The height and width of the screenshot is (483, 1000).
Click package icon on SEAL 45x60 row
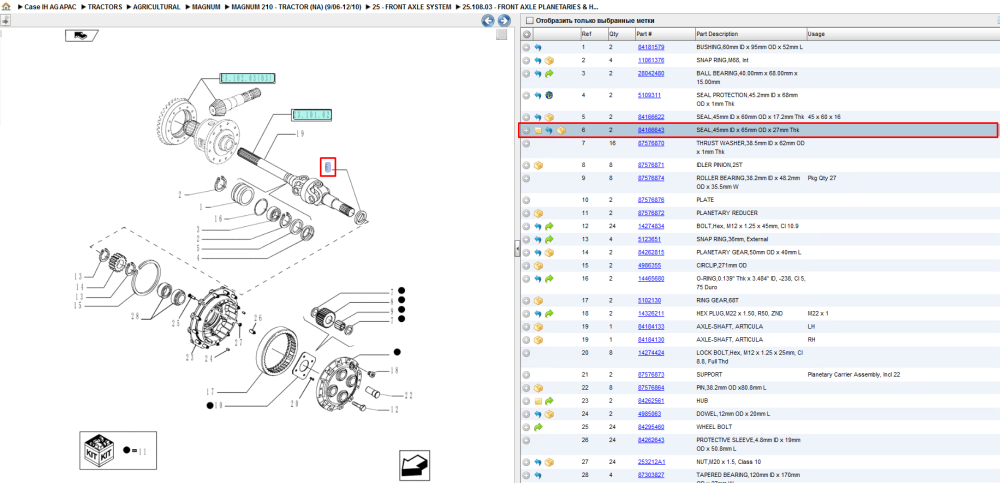pyautogui.click(x=549, y=117)
